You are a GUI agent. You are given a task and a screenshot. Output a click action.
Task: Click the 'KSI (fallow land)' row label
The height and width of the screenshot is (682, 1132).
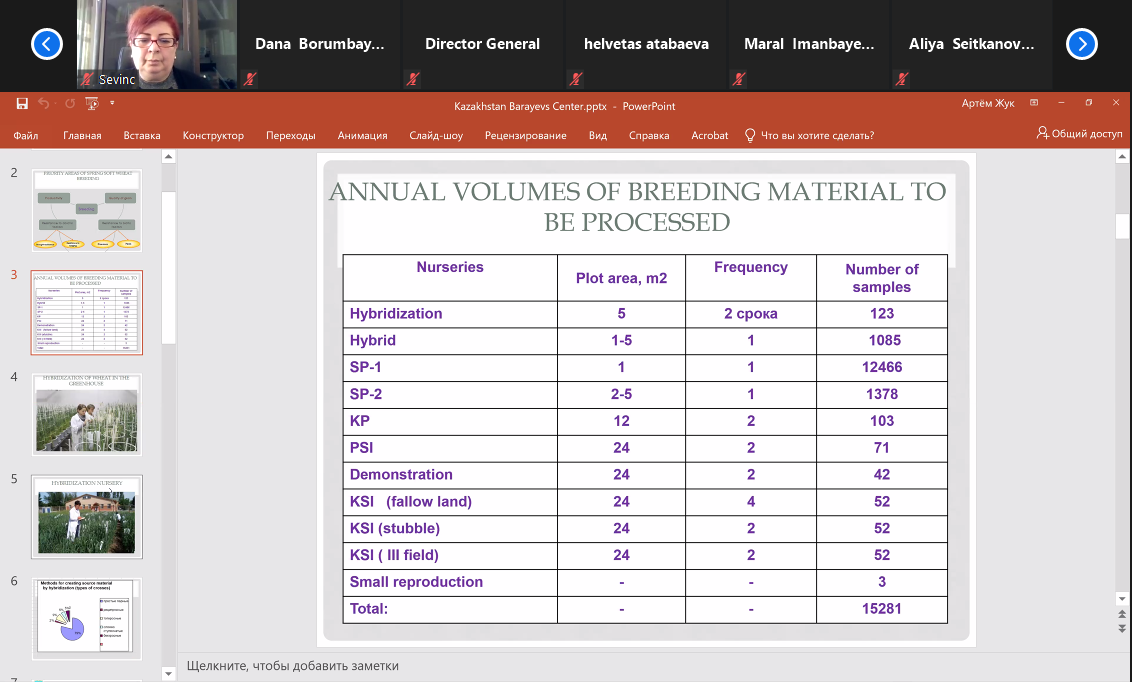point(410,502)
